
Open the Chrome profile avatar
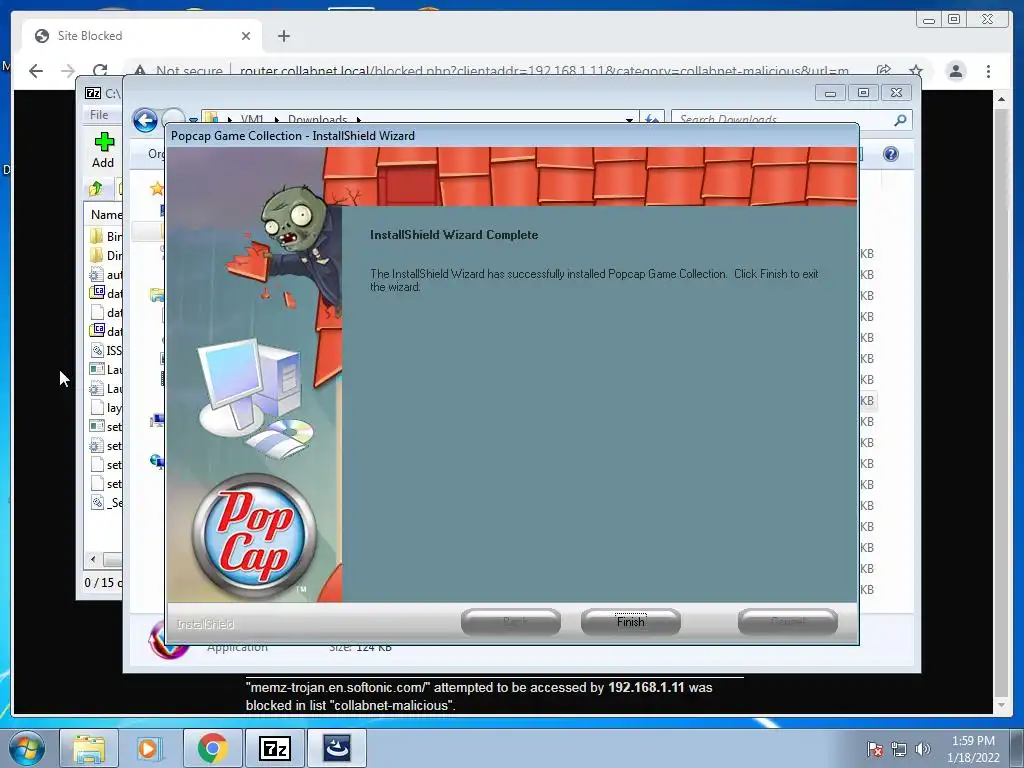coord(955,71)
